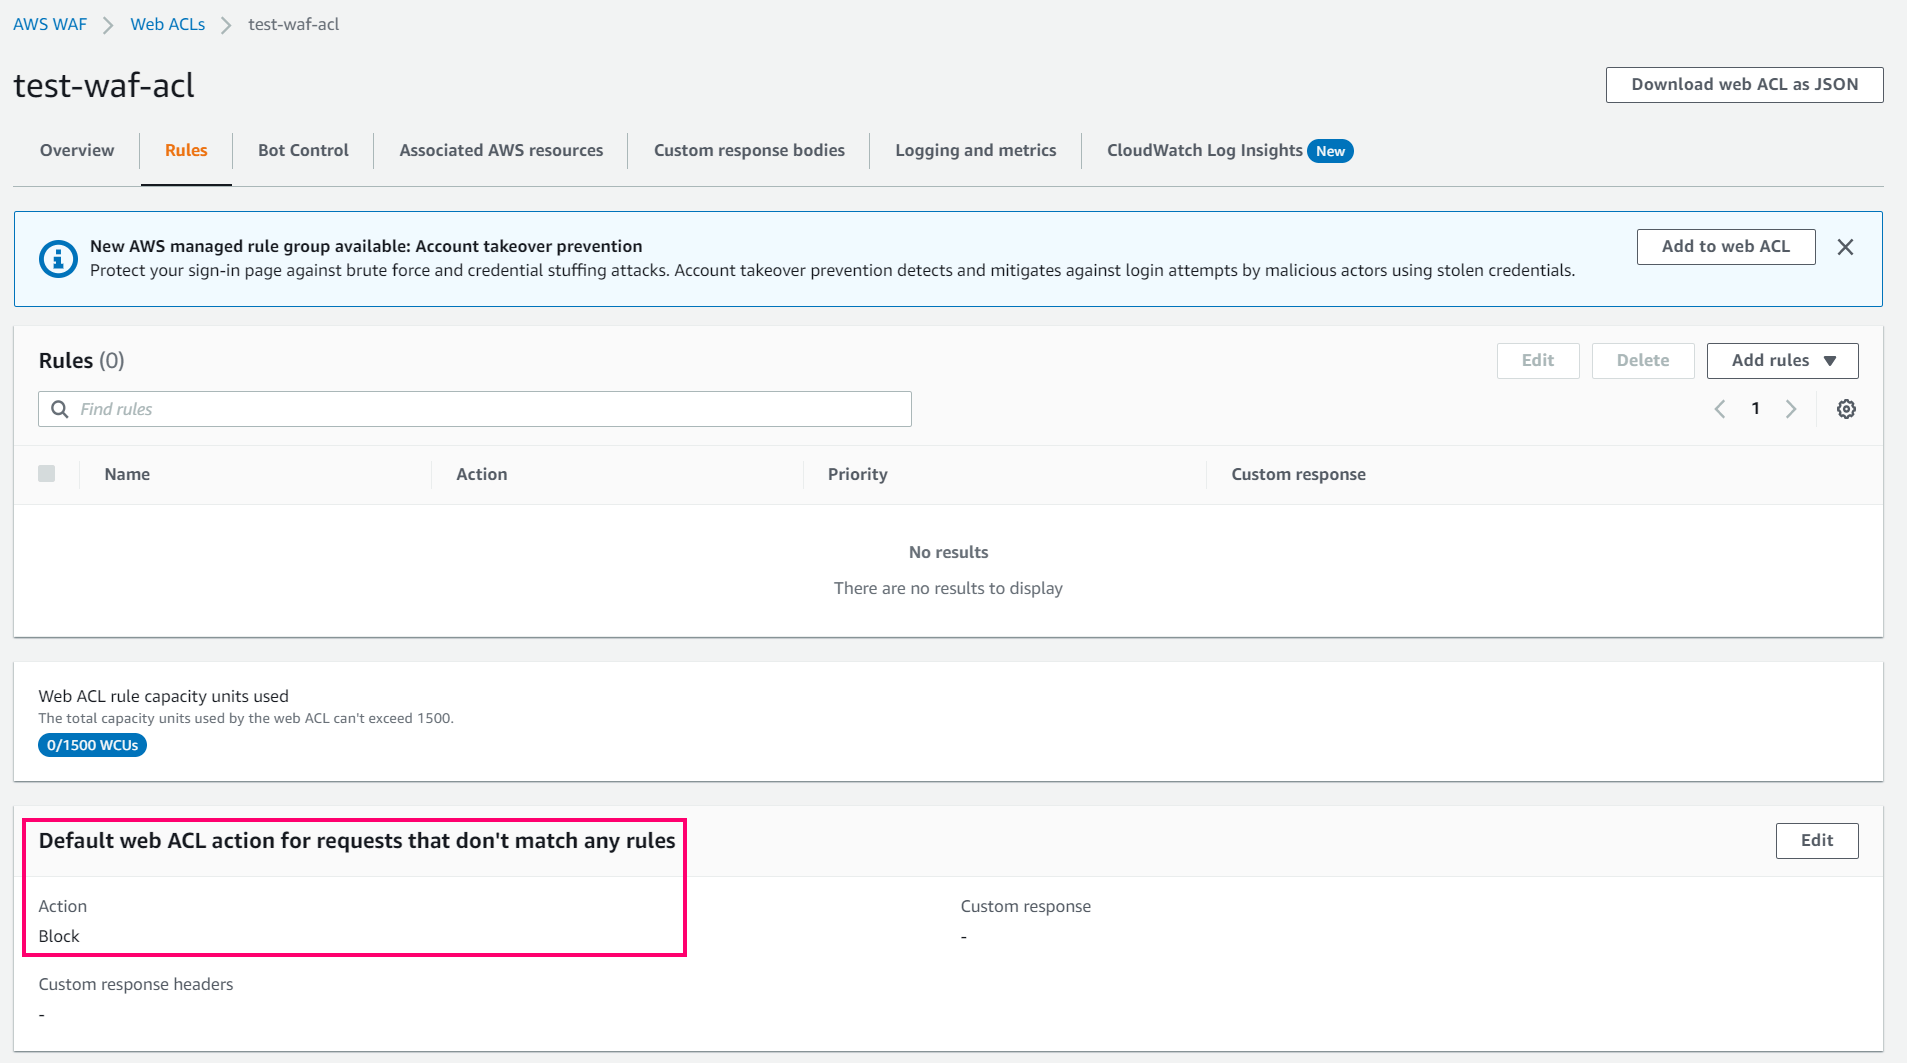This screenshot has width=1907, height=1063.
Task: Sort by Priority column header
Action: pyautogui.click(x=857, y=474)
